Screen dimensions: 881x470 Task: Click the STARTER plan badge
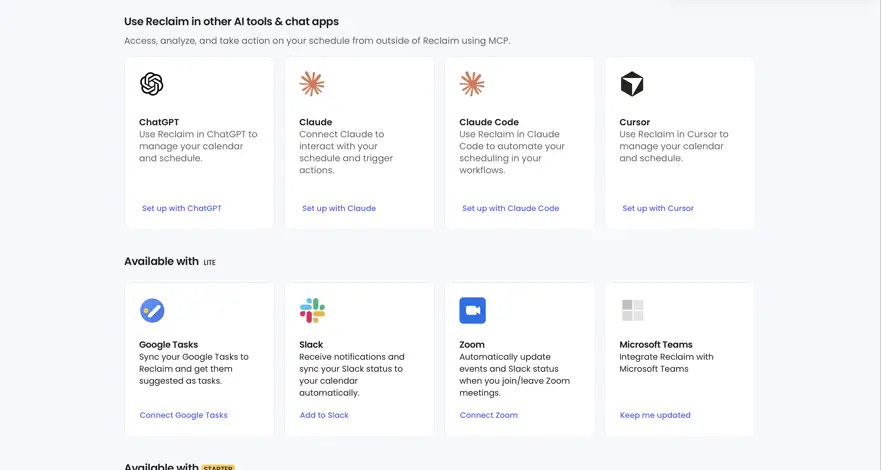[218, 467]
